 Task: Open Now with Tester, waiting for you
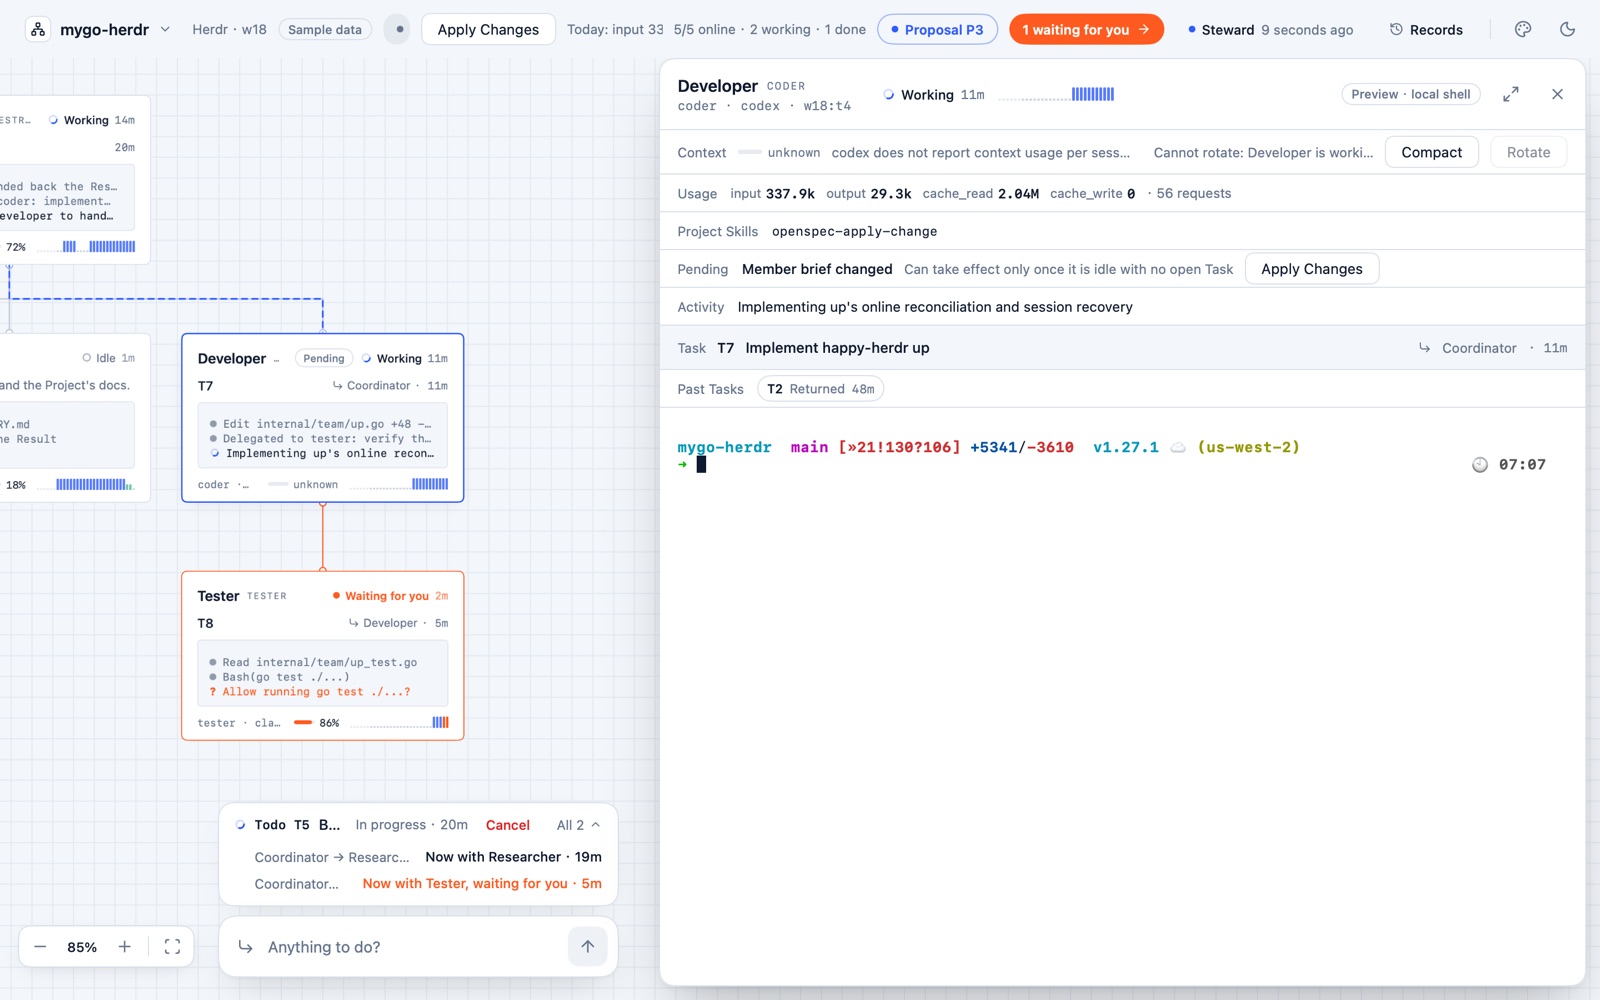click(427, 884)
